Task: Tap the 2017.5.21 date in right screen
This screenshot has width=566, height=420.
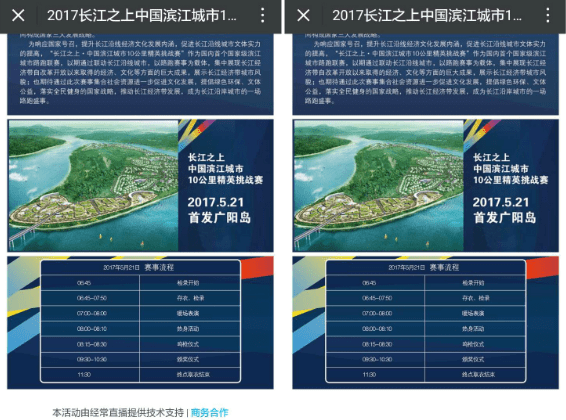Action: [x=501, y=202]
